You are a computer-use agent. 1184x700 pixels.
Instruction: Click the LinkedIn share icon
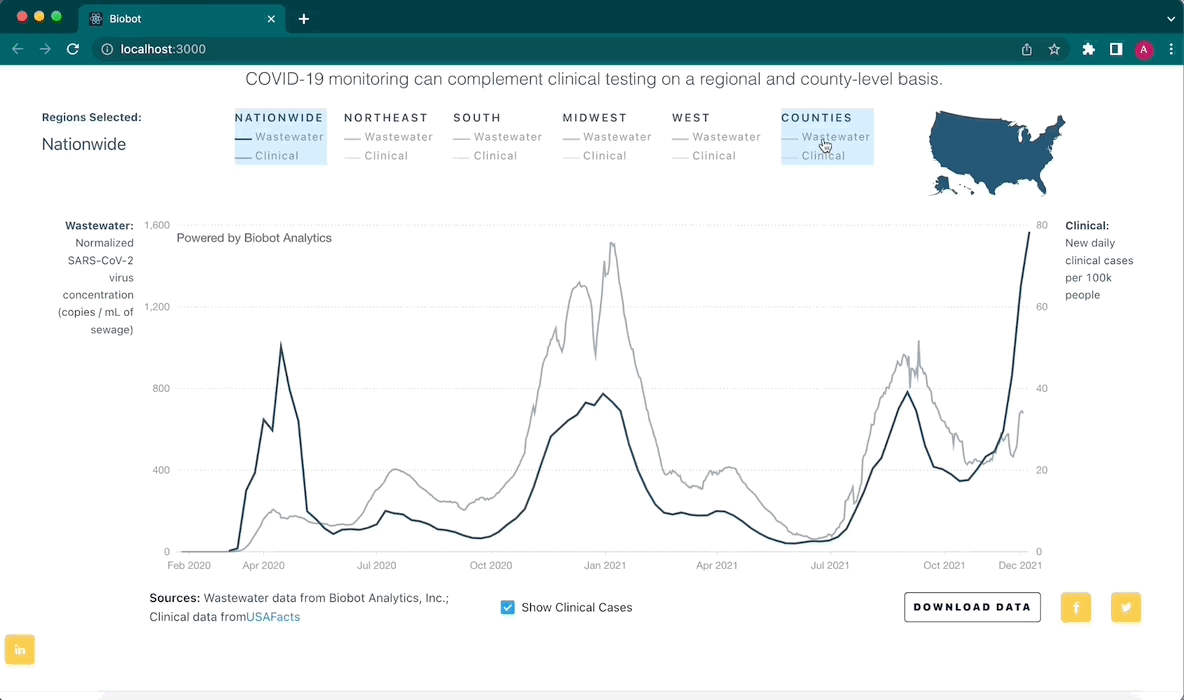click(x=20, y=649)
